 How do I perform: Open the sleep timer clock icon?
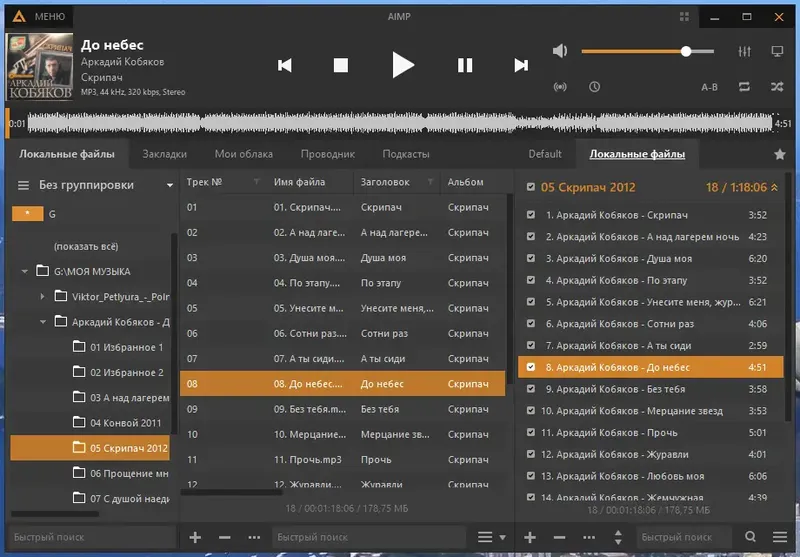[x=594, y=87]
